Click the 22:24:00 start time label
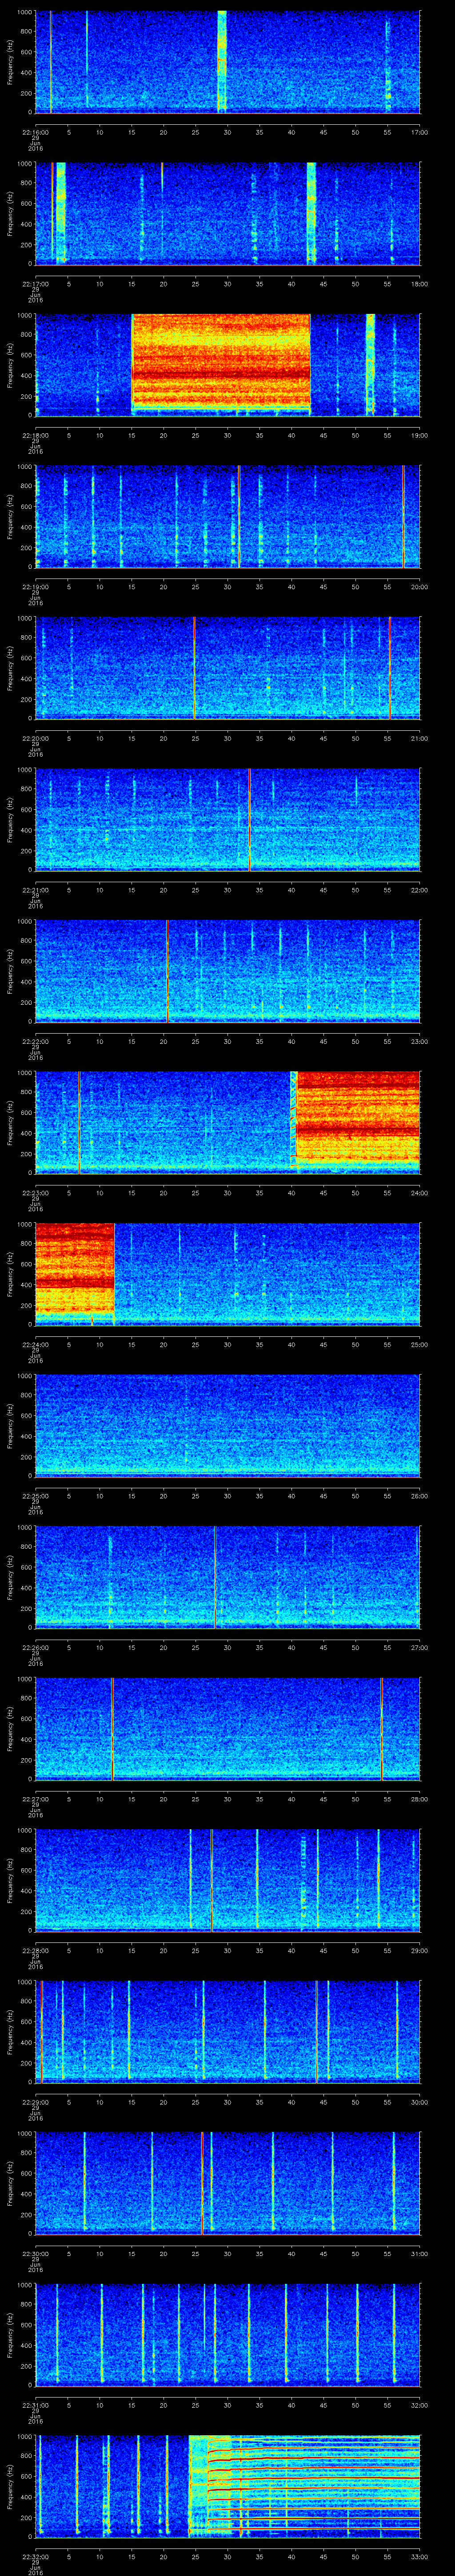This screenshot has height=2576, width=455. (35, 1344)
